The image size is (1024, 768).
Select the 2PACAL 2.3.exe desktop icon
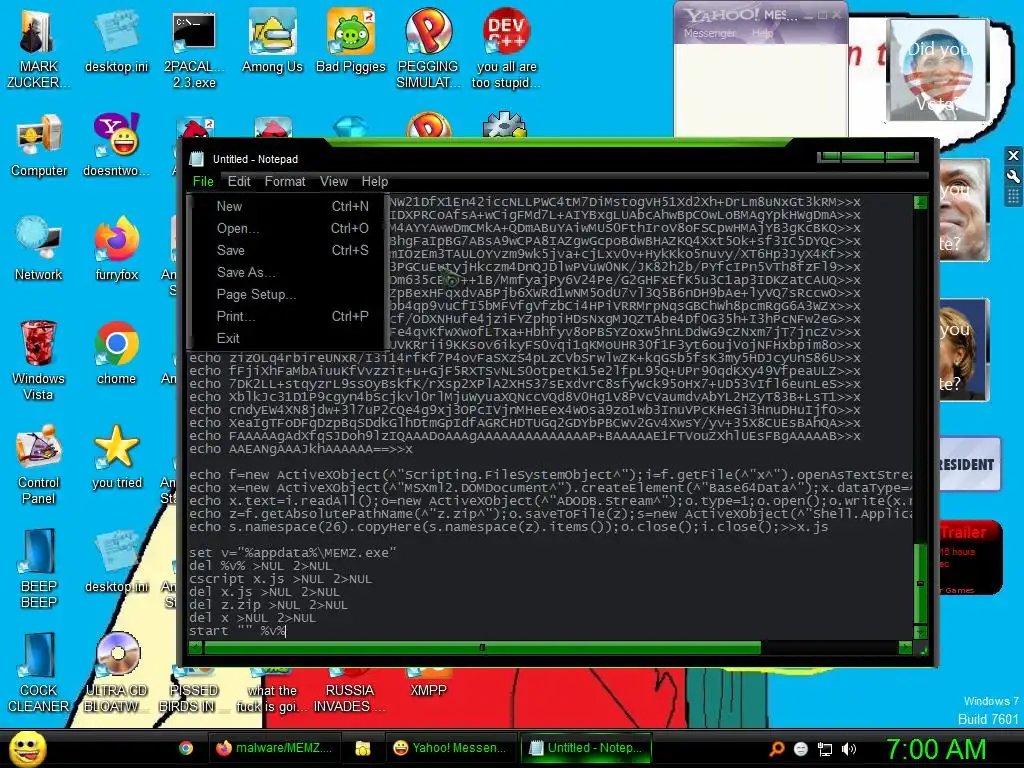pyautogui.click(x=194, y=47)
